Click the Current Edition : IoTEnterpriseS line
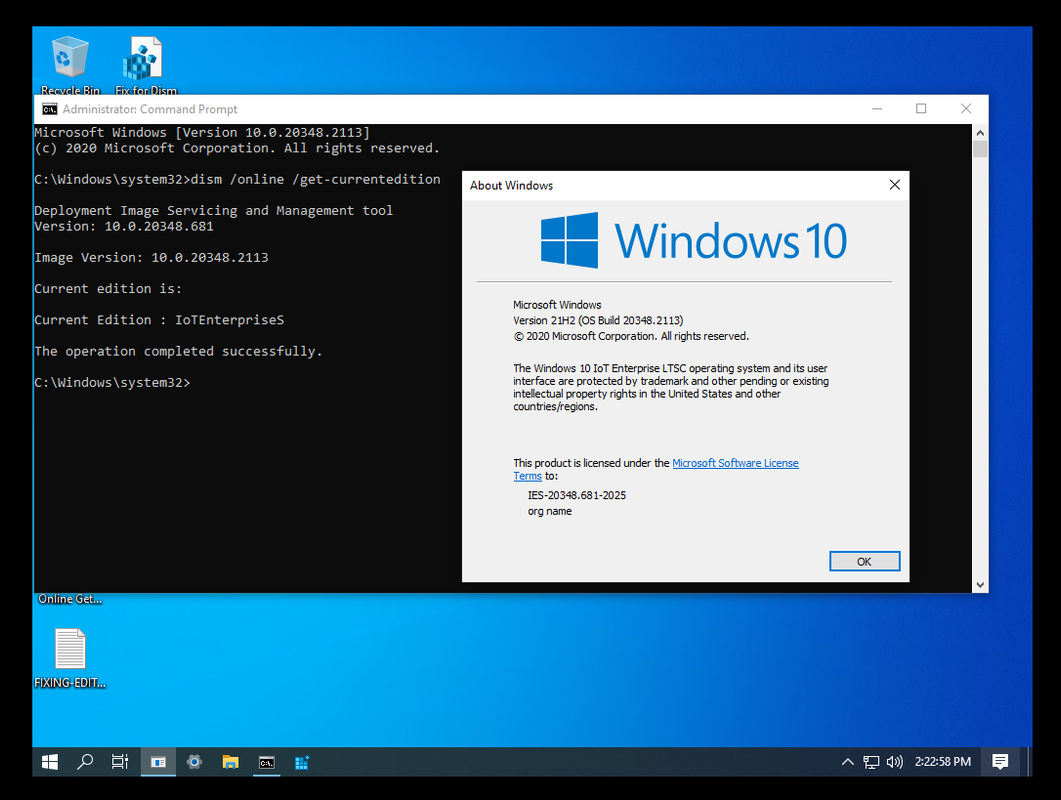The width and height of the screenshot is (1061, 800). [159, 320]
